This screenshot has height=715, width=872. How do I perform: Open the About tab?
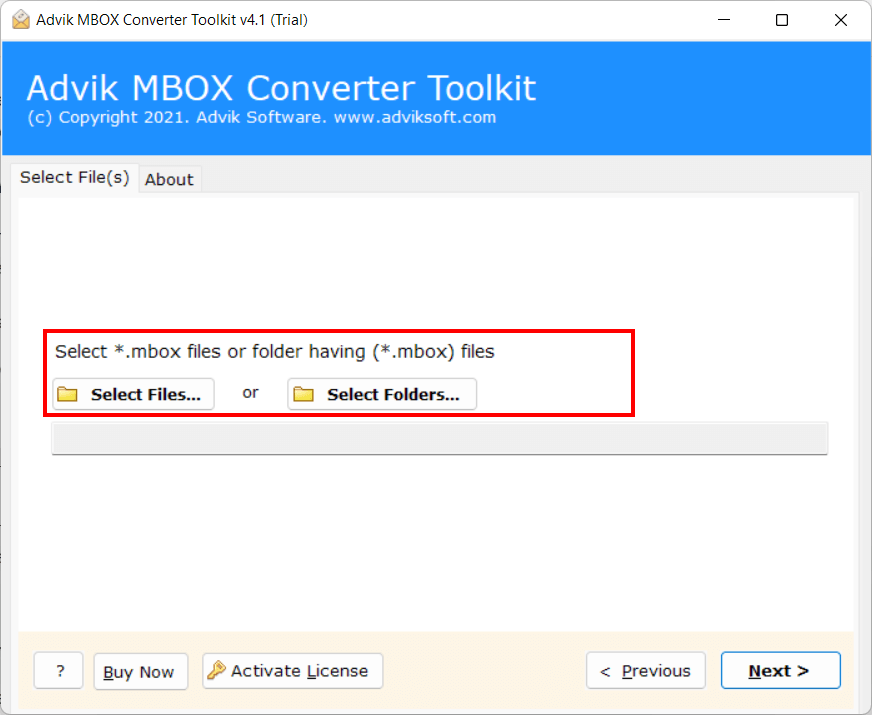(169, 180)
